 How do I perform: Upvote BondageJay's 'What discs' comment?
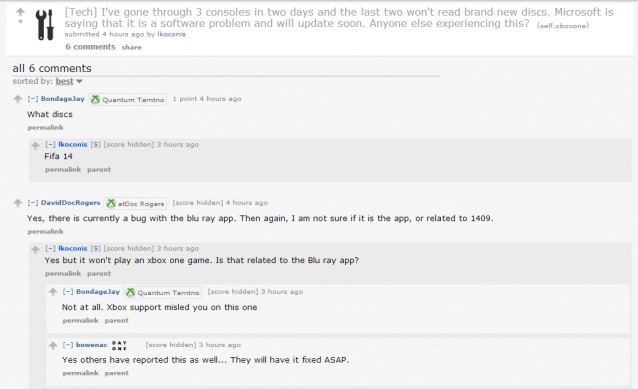pyautogui.click(x=17, y=99)
